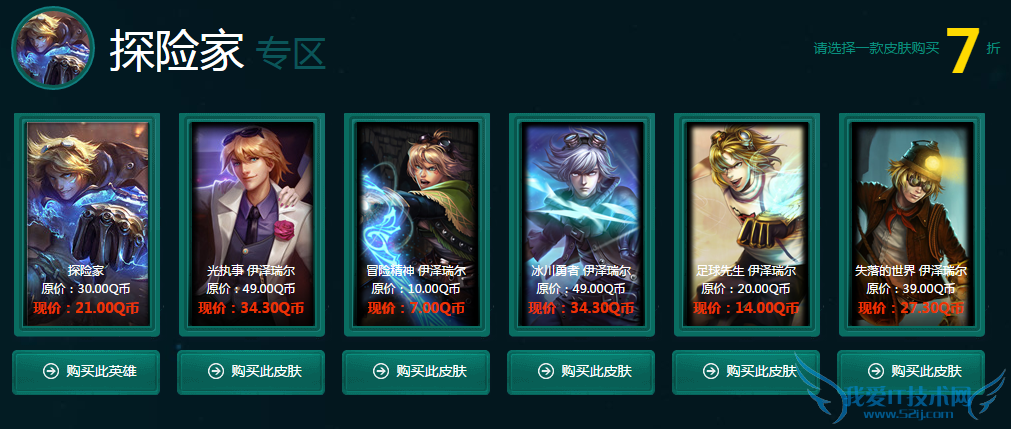Click the yellow 7 折 discount label
The image size is (1011, 429).
tap(973, 50)
